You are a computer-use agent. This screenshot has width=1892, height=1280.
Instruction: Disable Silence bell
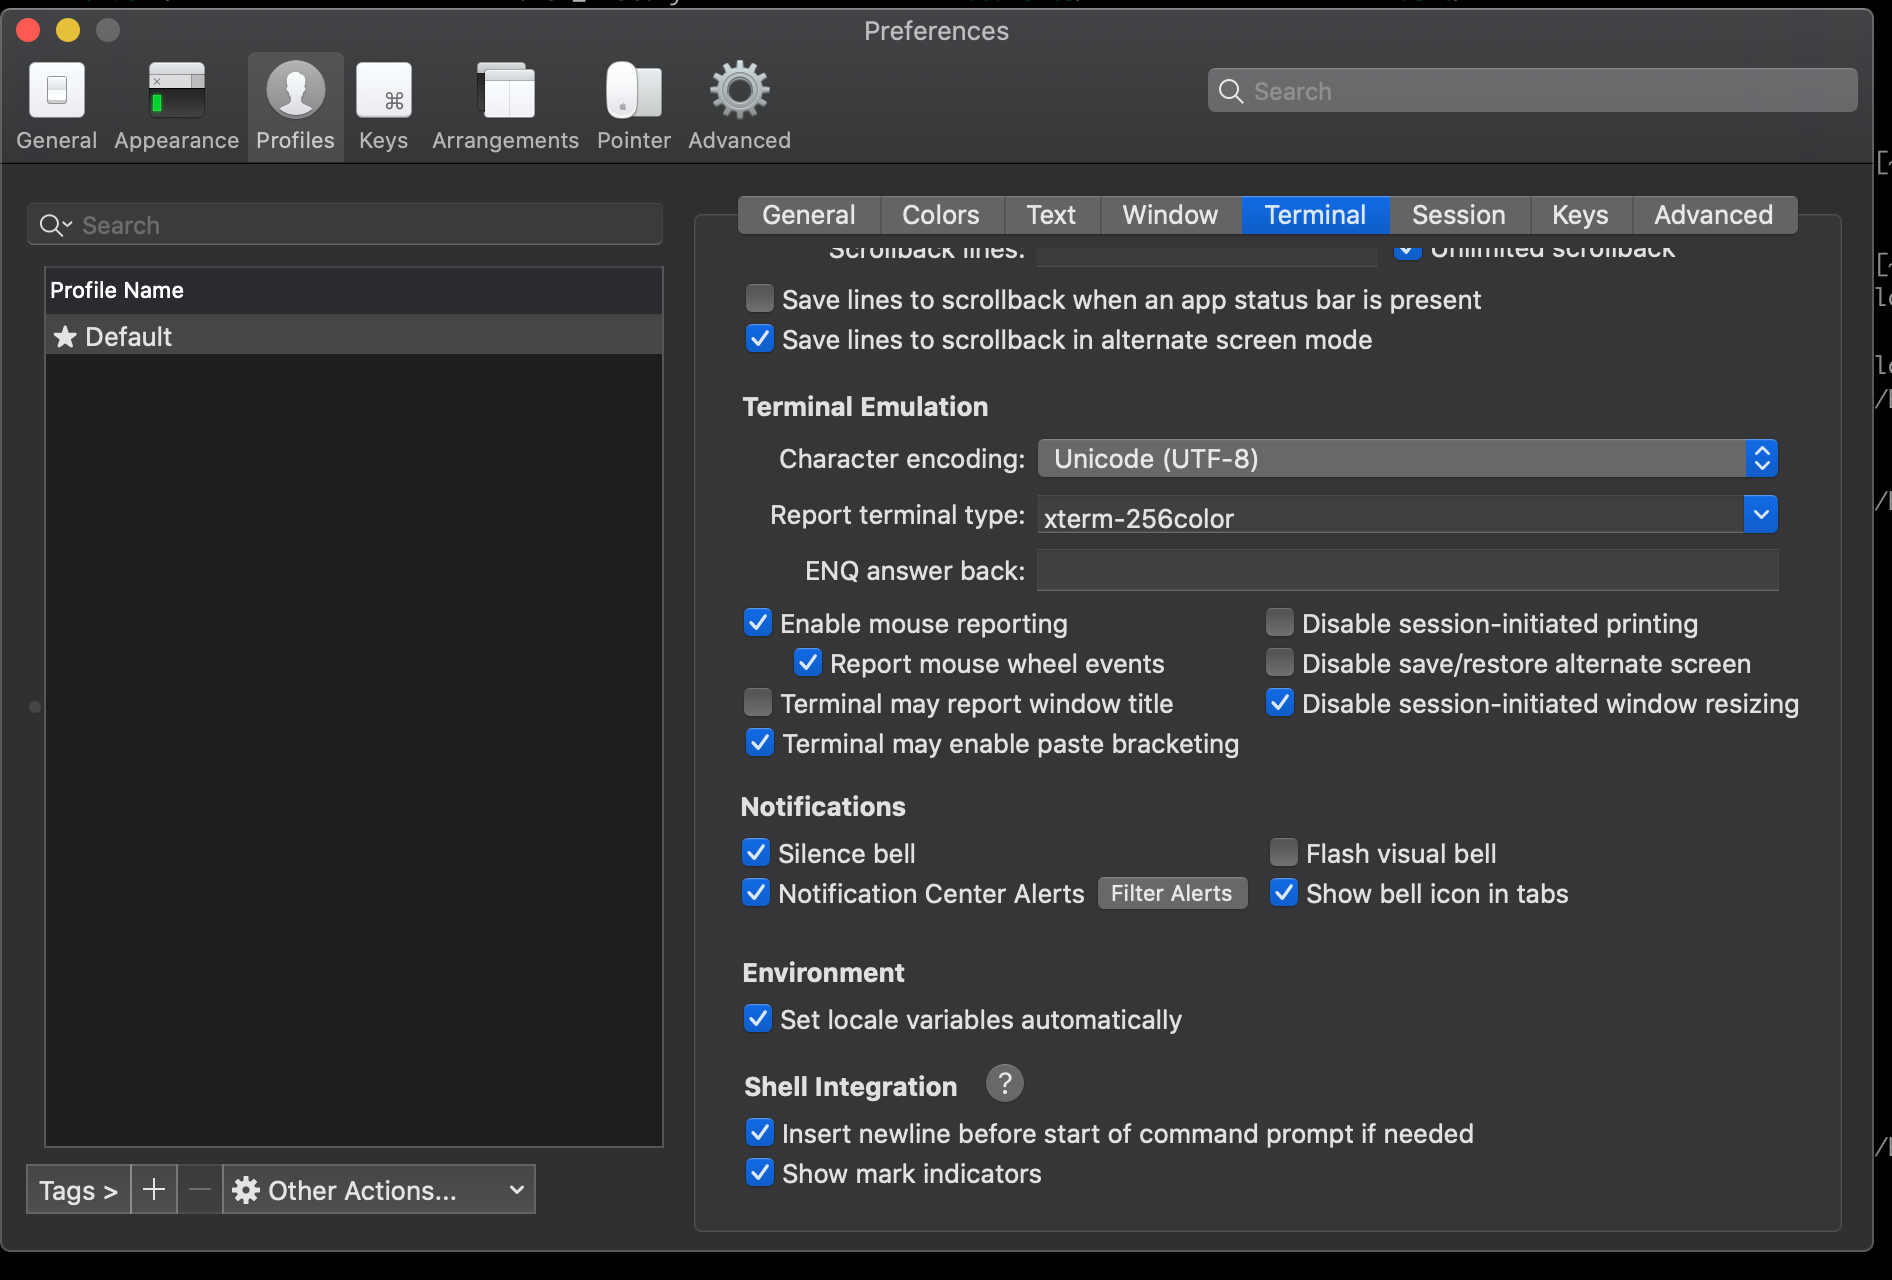click(757, 851)
